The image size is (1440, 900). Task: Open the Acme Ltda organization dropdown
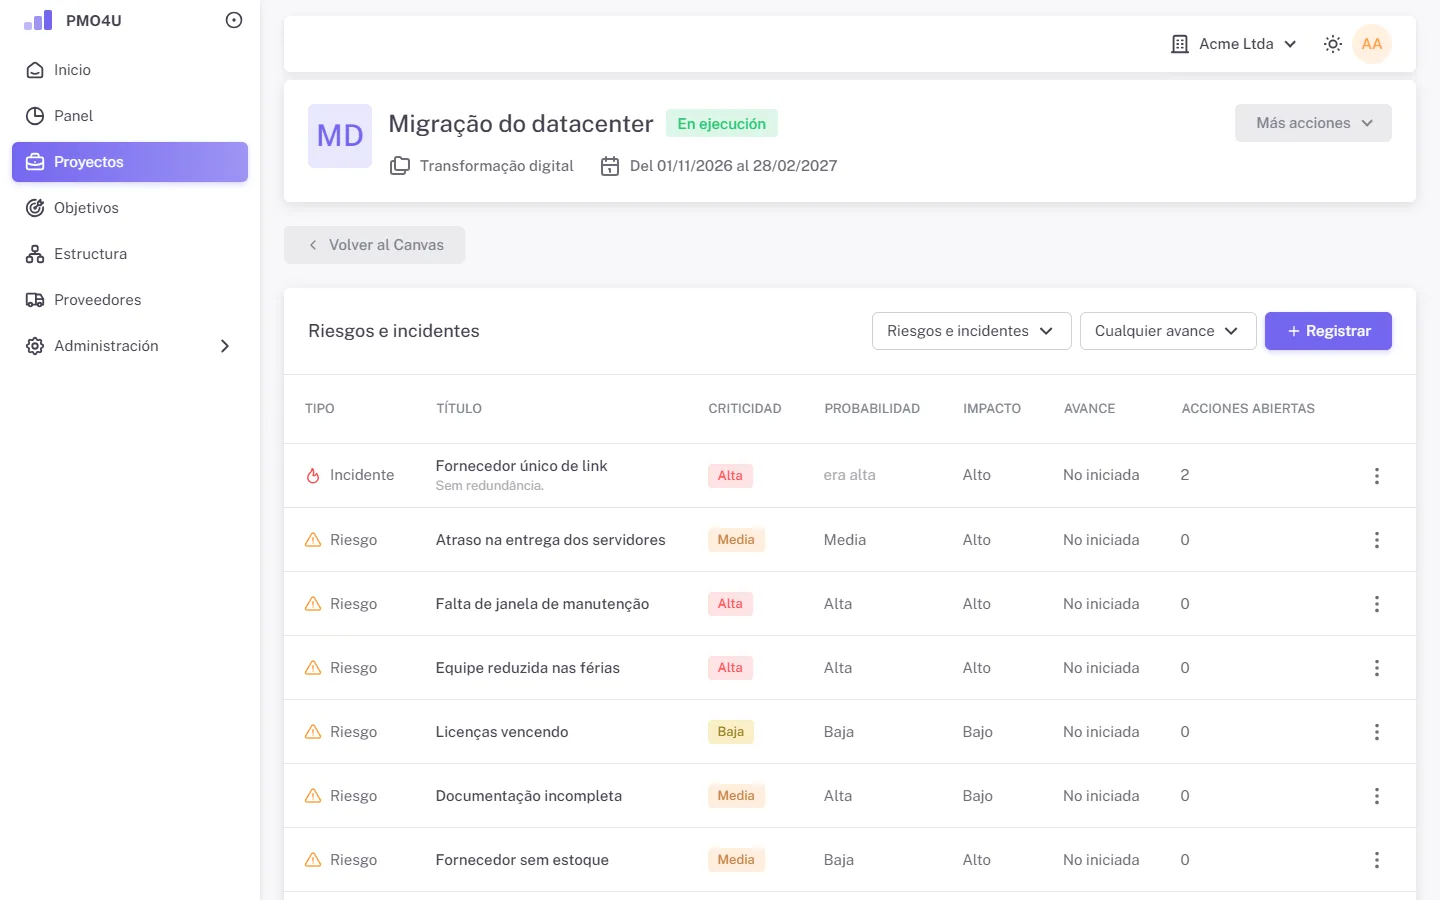[1234, 44]
